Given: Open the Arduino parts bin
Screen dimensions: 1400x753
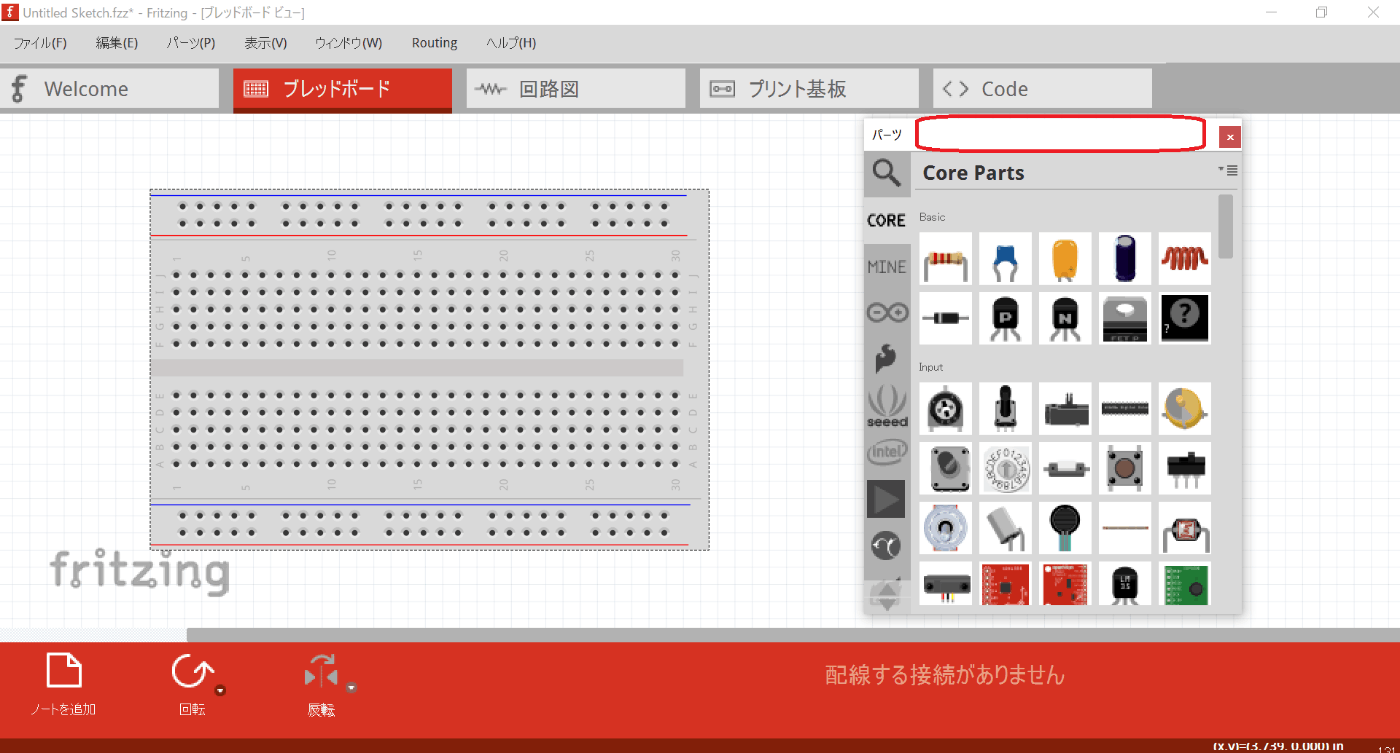Looking at the screenshot, I should (887, 313).
